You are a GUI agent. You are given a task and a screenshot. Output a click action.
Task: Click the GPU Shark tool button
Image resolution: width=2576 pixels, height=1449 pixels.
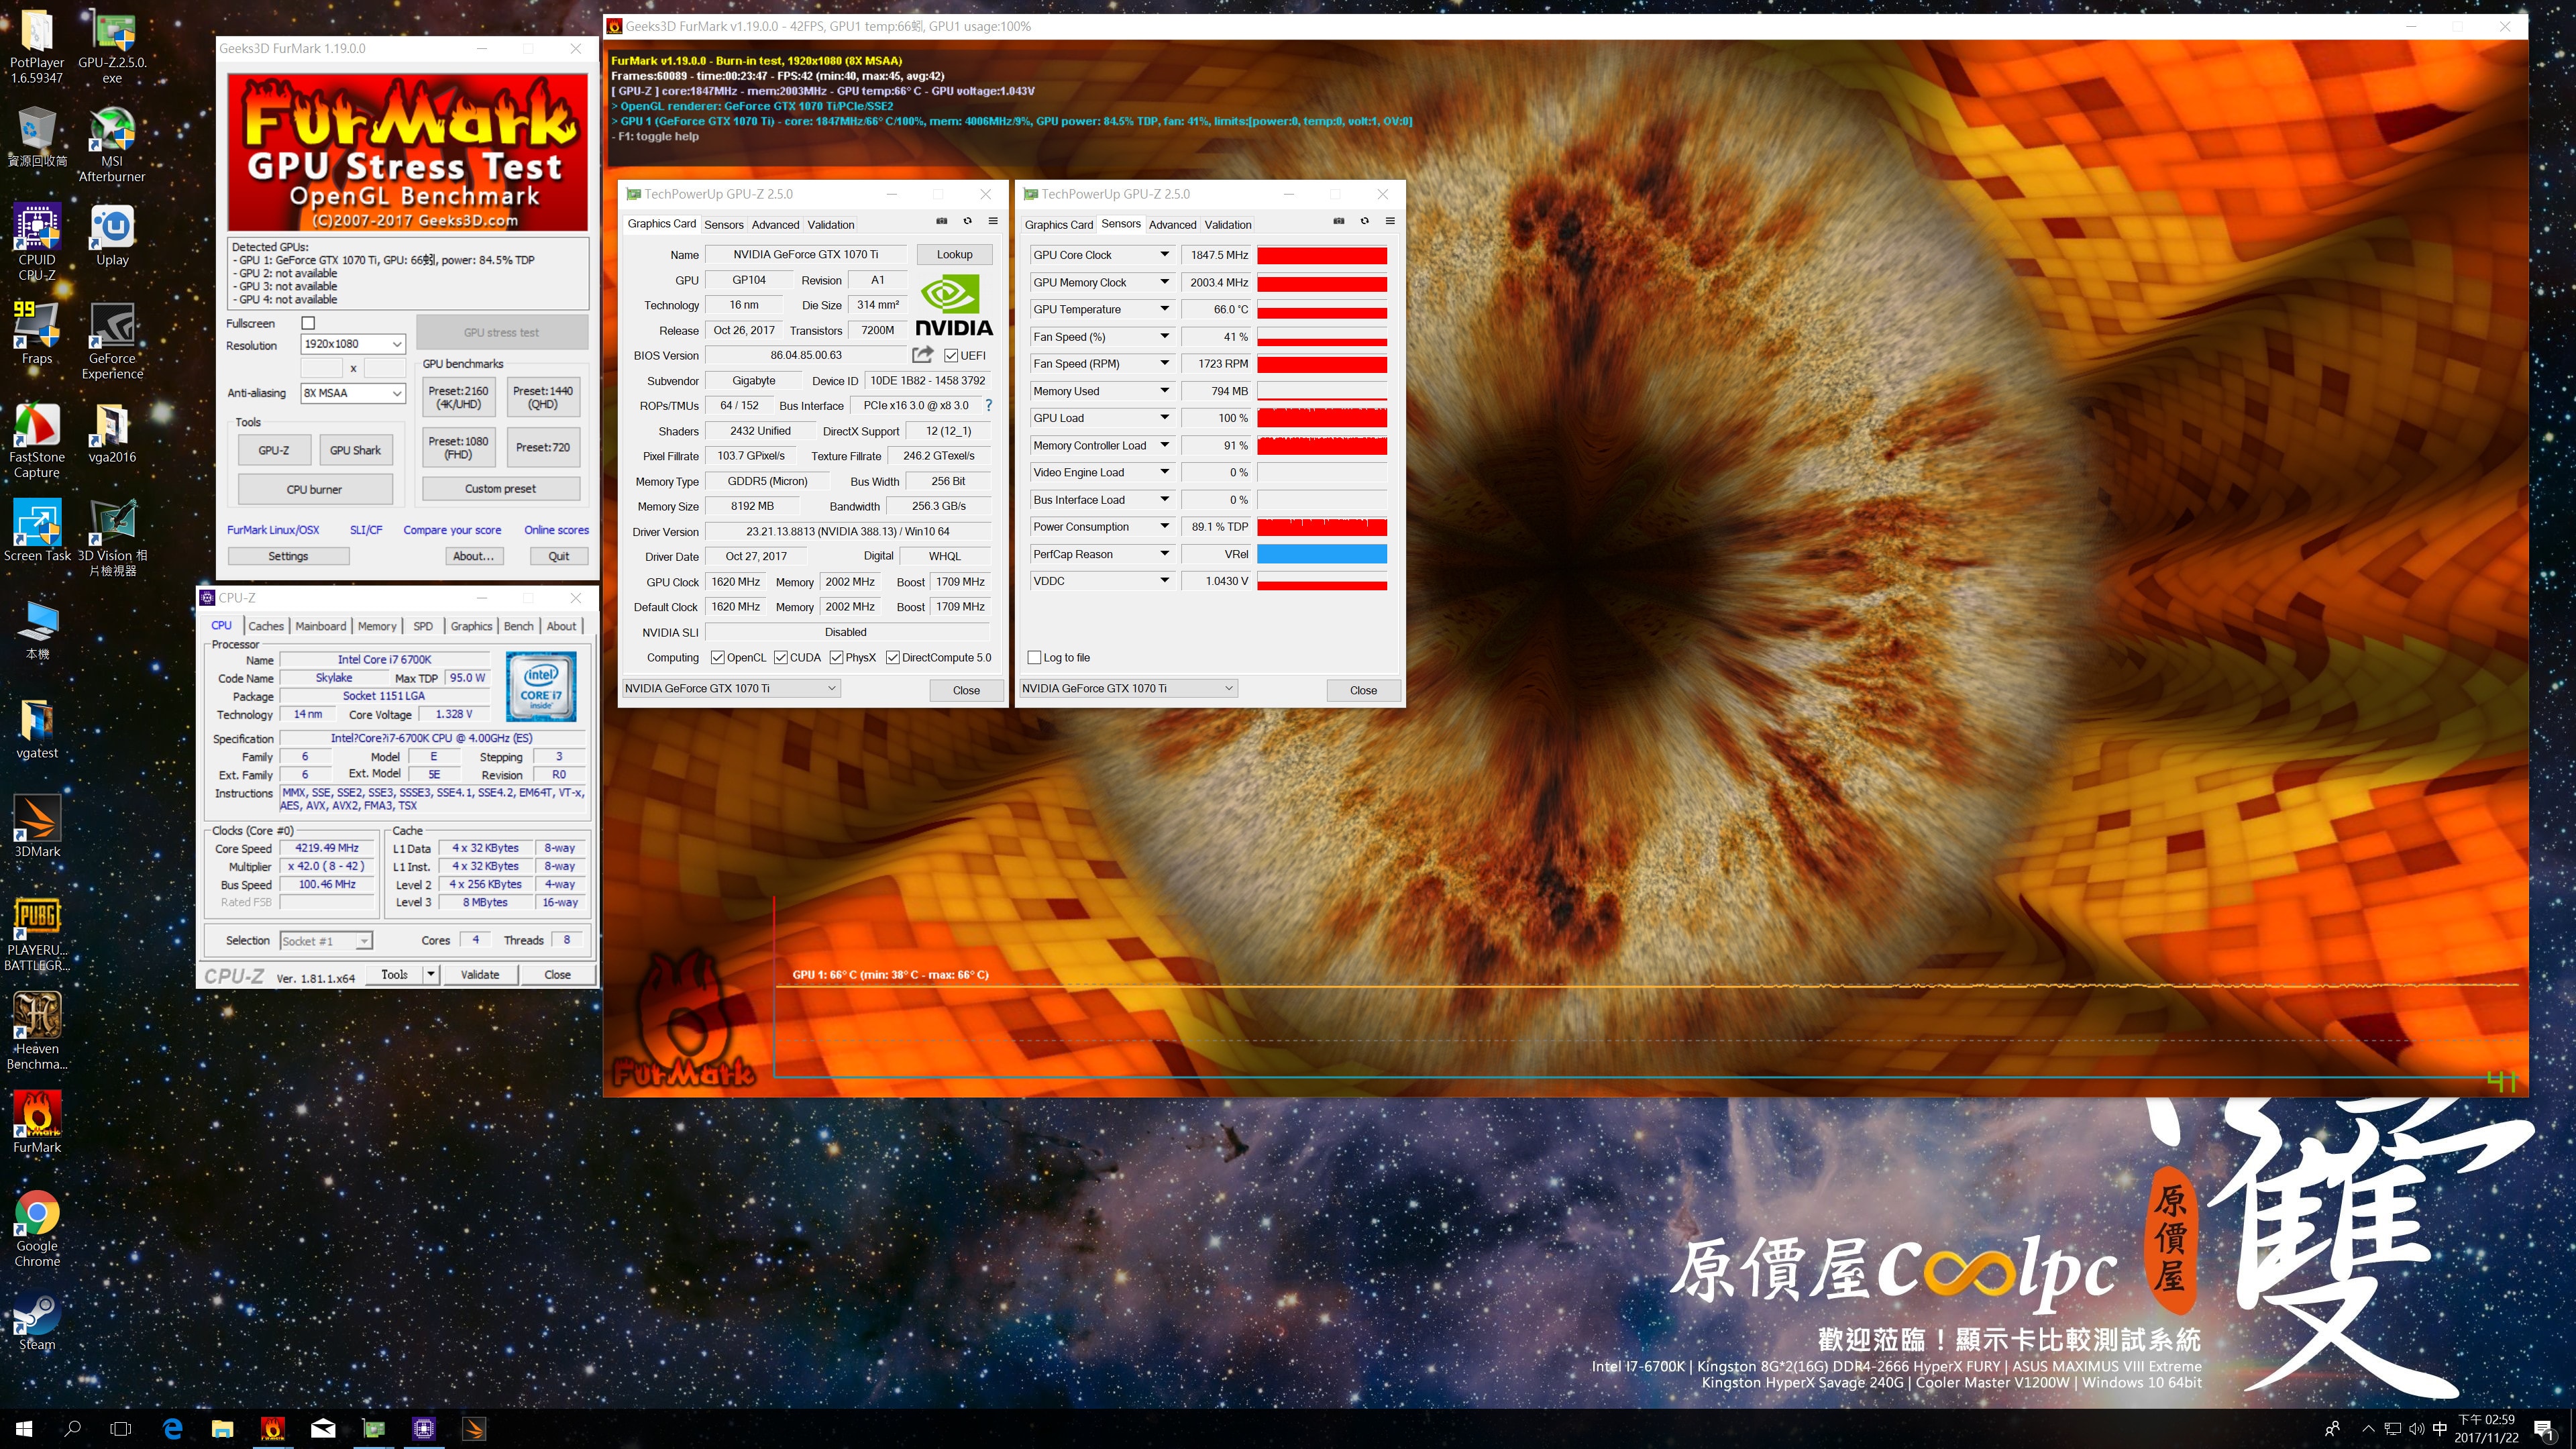pos(355,450)
